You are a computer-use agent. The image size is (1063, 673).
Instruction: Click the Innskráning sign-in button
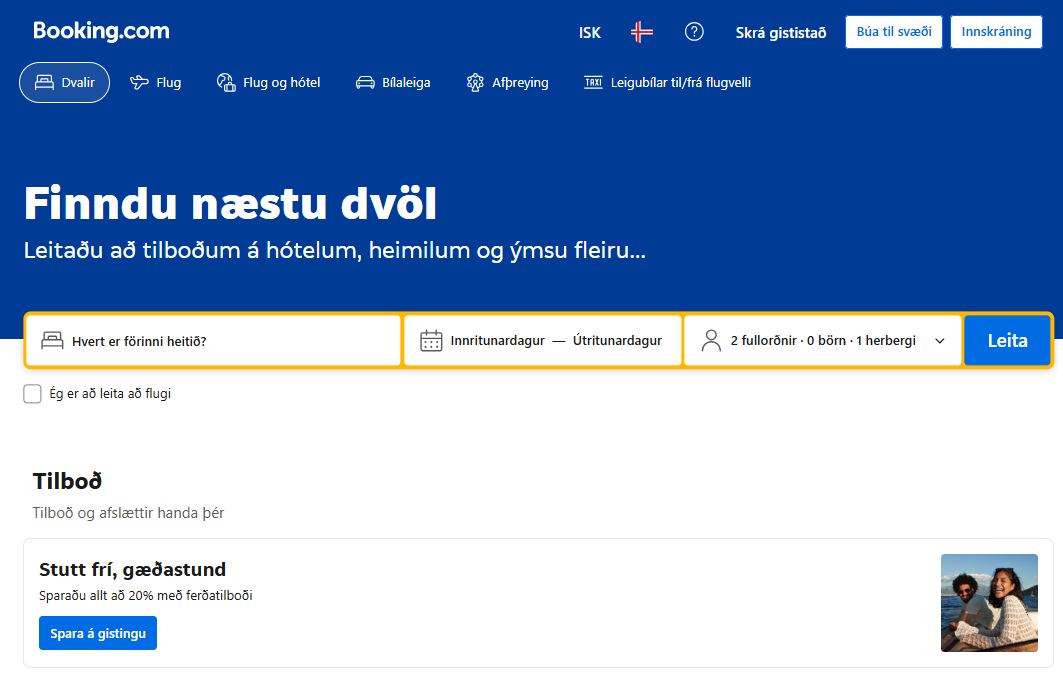(x=995, y=32)
